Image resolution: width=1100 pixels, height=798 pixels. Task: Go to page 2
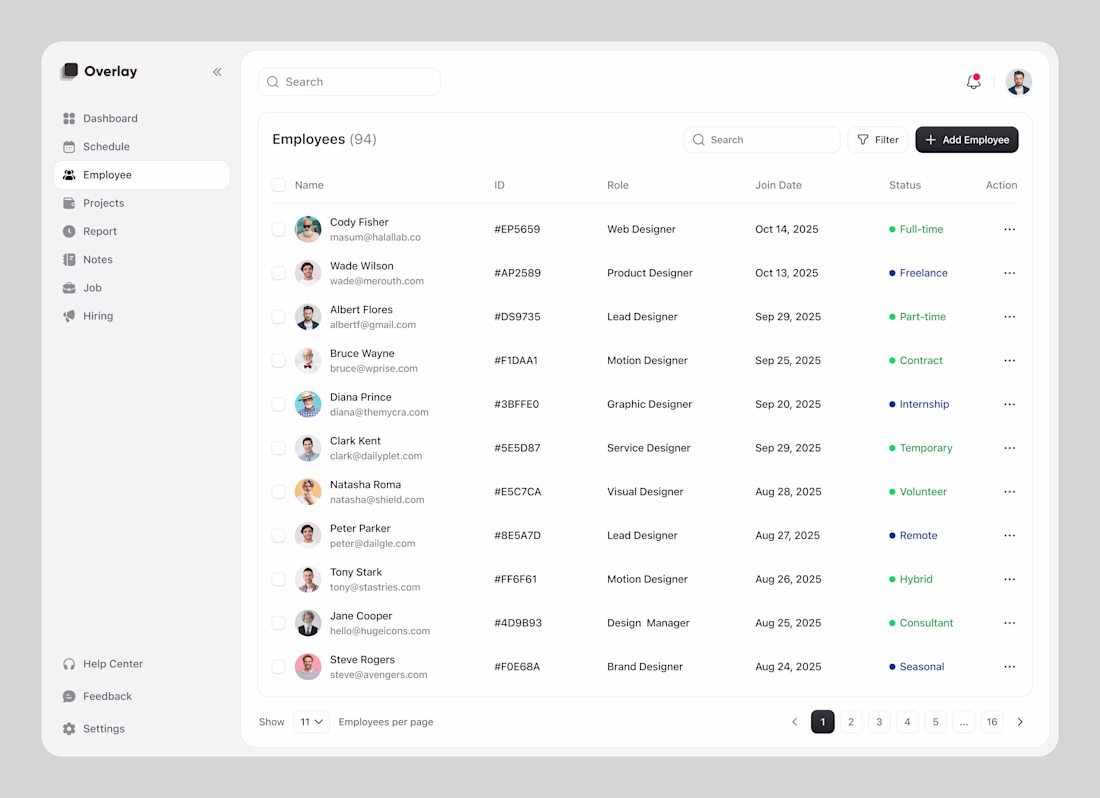851,722
